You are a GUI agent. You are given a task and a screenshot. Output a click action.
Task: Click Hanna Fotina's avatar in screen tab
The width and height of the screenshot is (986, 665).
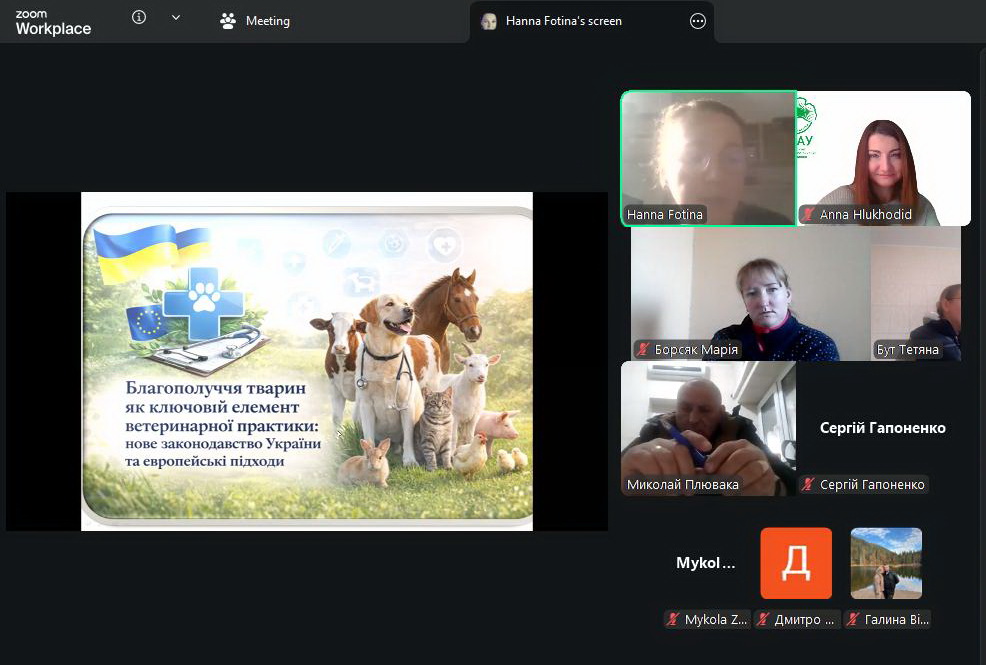[x=489, y=21]
